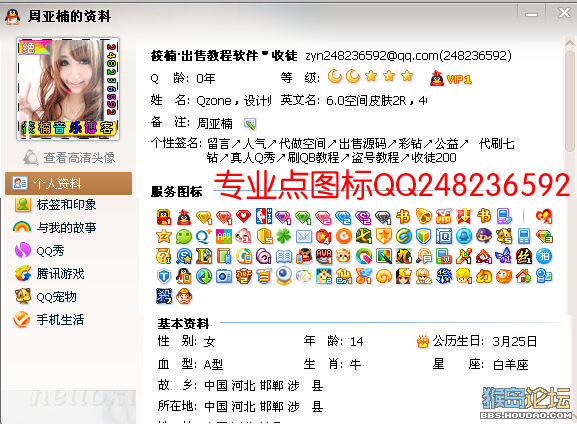
Task: Click the Q stamp square icon
Action: tap(444, 237)
